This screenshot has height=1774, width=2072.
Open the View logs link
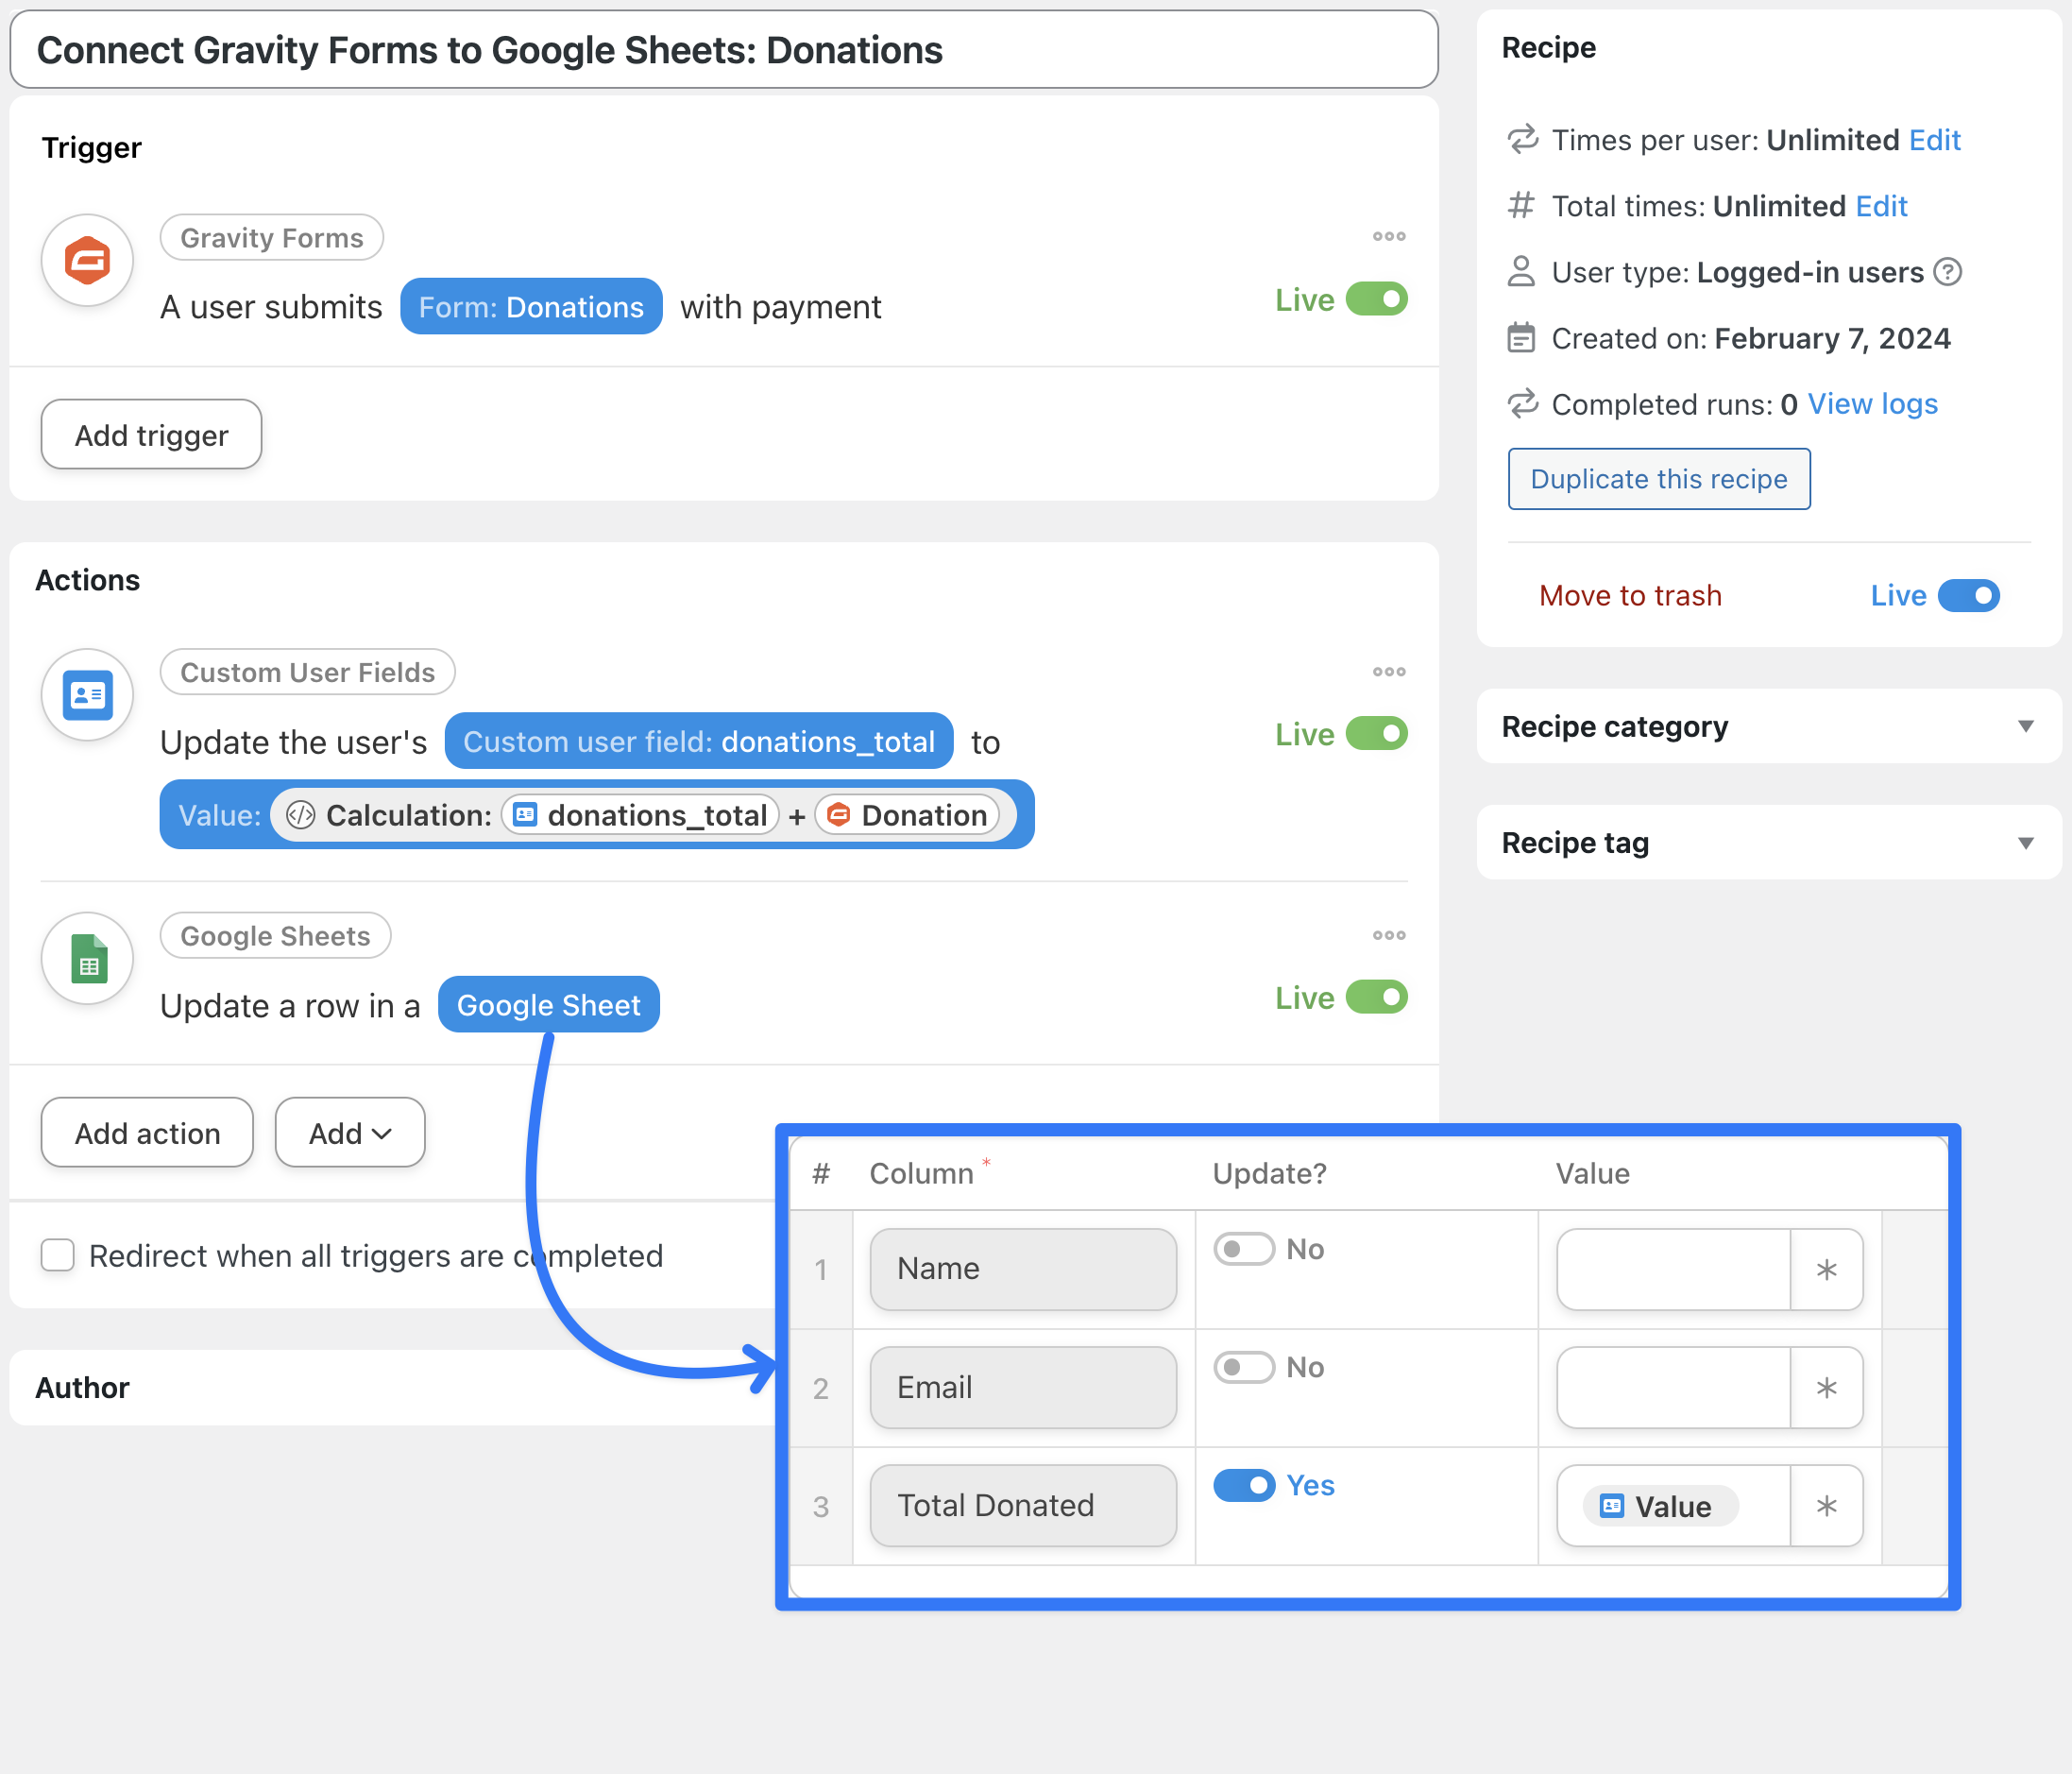pyautogui.click(x=1872, y=404)
